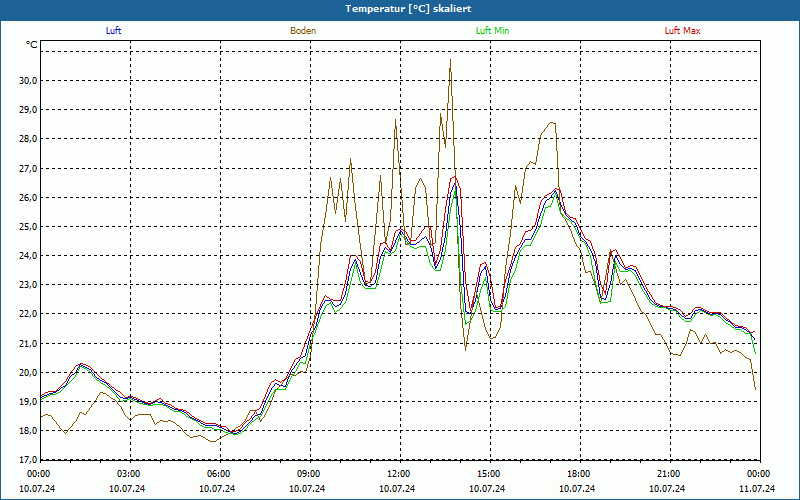This screenshot has width=800, height=500.
Task: Click the 06:00 time axis label
Action: tap(220, 474)
